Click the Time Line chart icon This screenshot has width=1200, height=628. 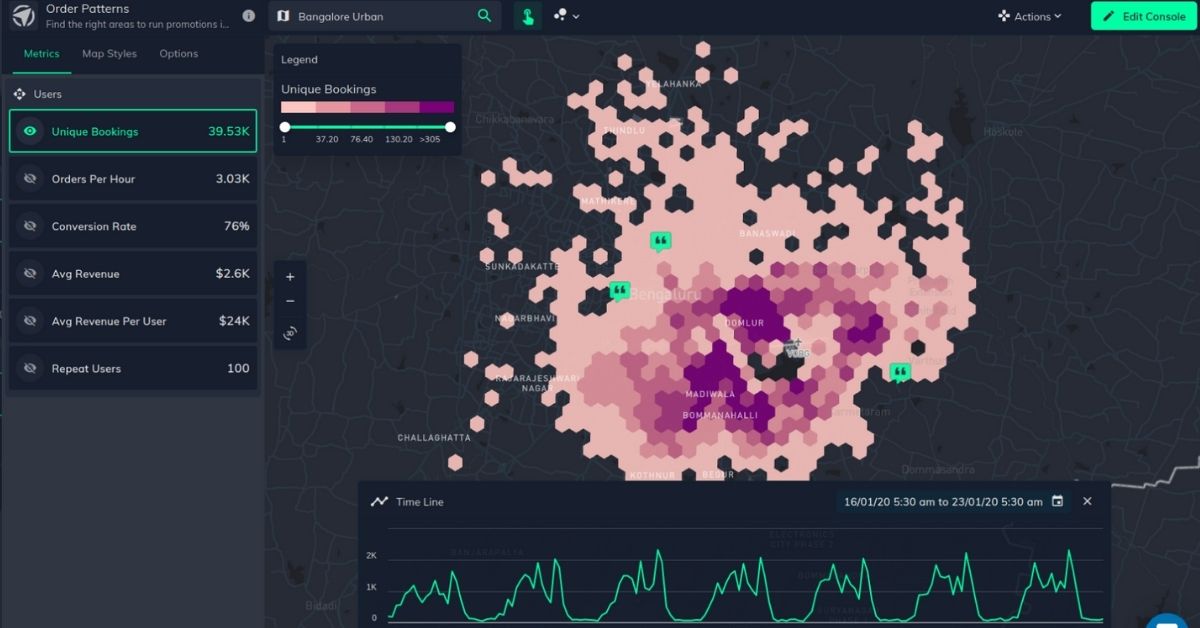tap(379, 501)
